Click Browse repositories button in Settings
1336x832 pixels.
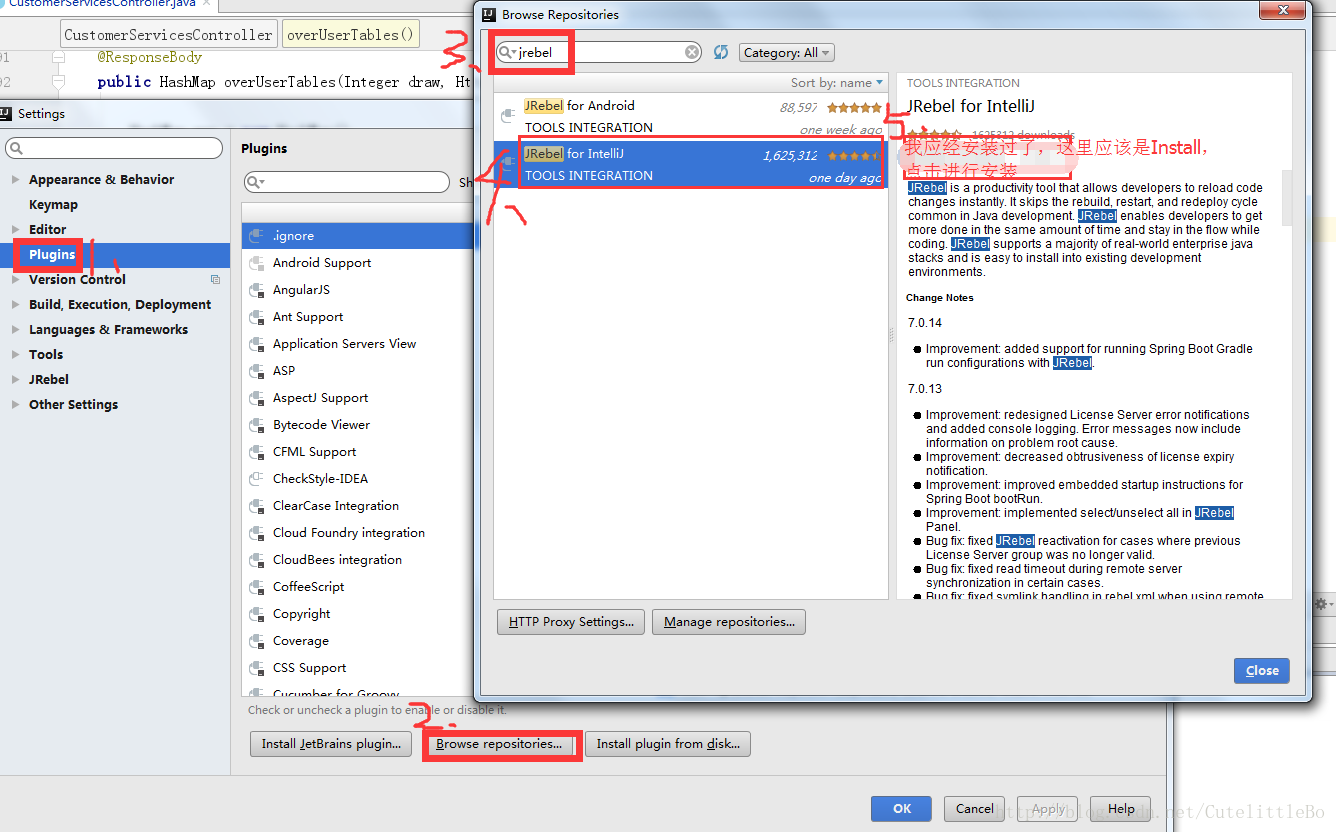(x=499, y=744)
